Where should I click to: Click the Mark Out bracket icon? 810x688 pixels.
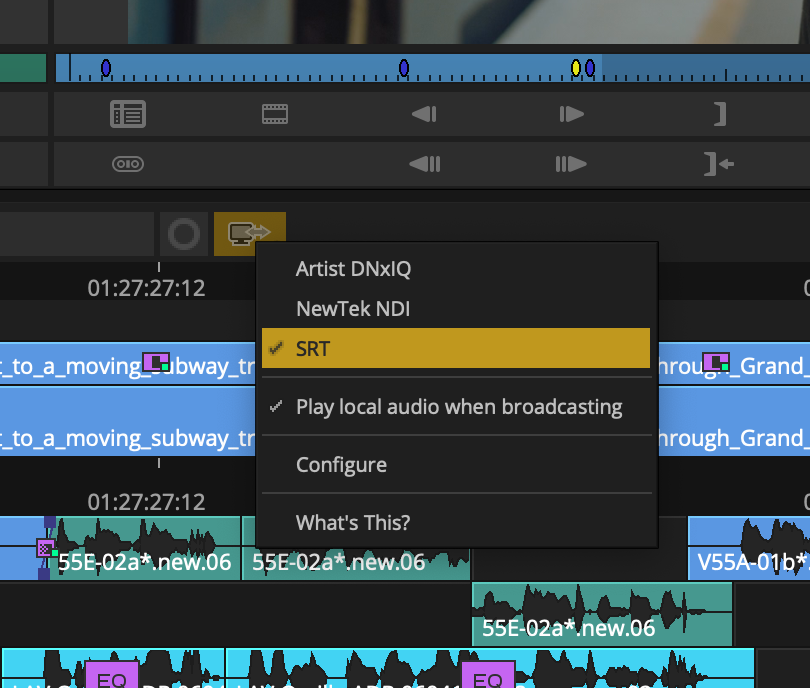[x=719, y=113]
